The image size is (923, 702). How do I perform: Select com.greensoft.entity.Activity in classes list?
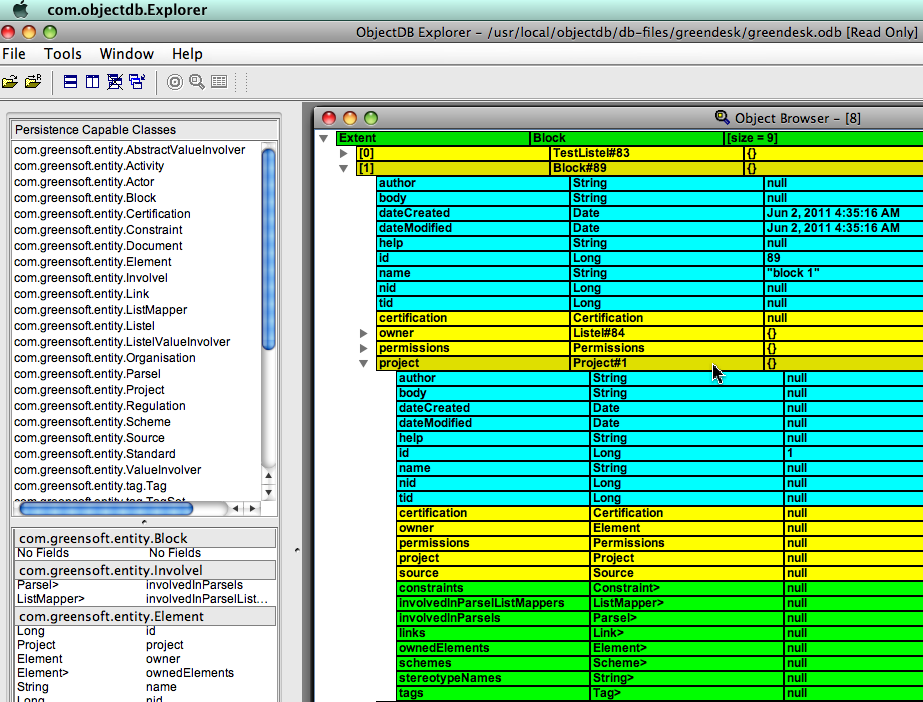89,166
